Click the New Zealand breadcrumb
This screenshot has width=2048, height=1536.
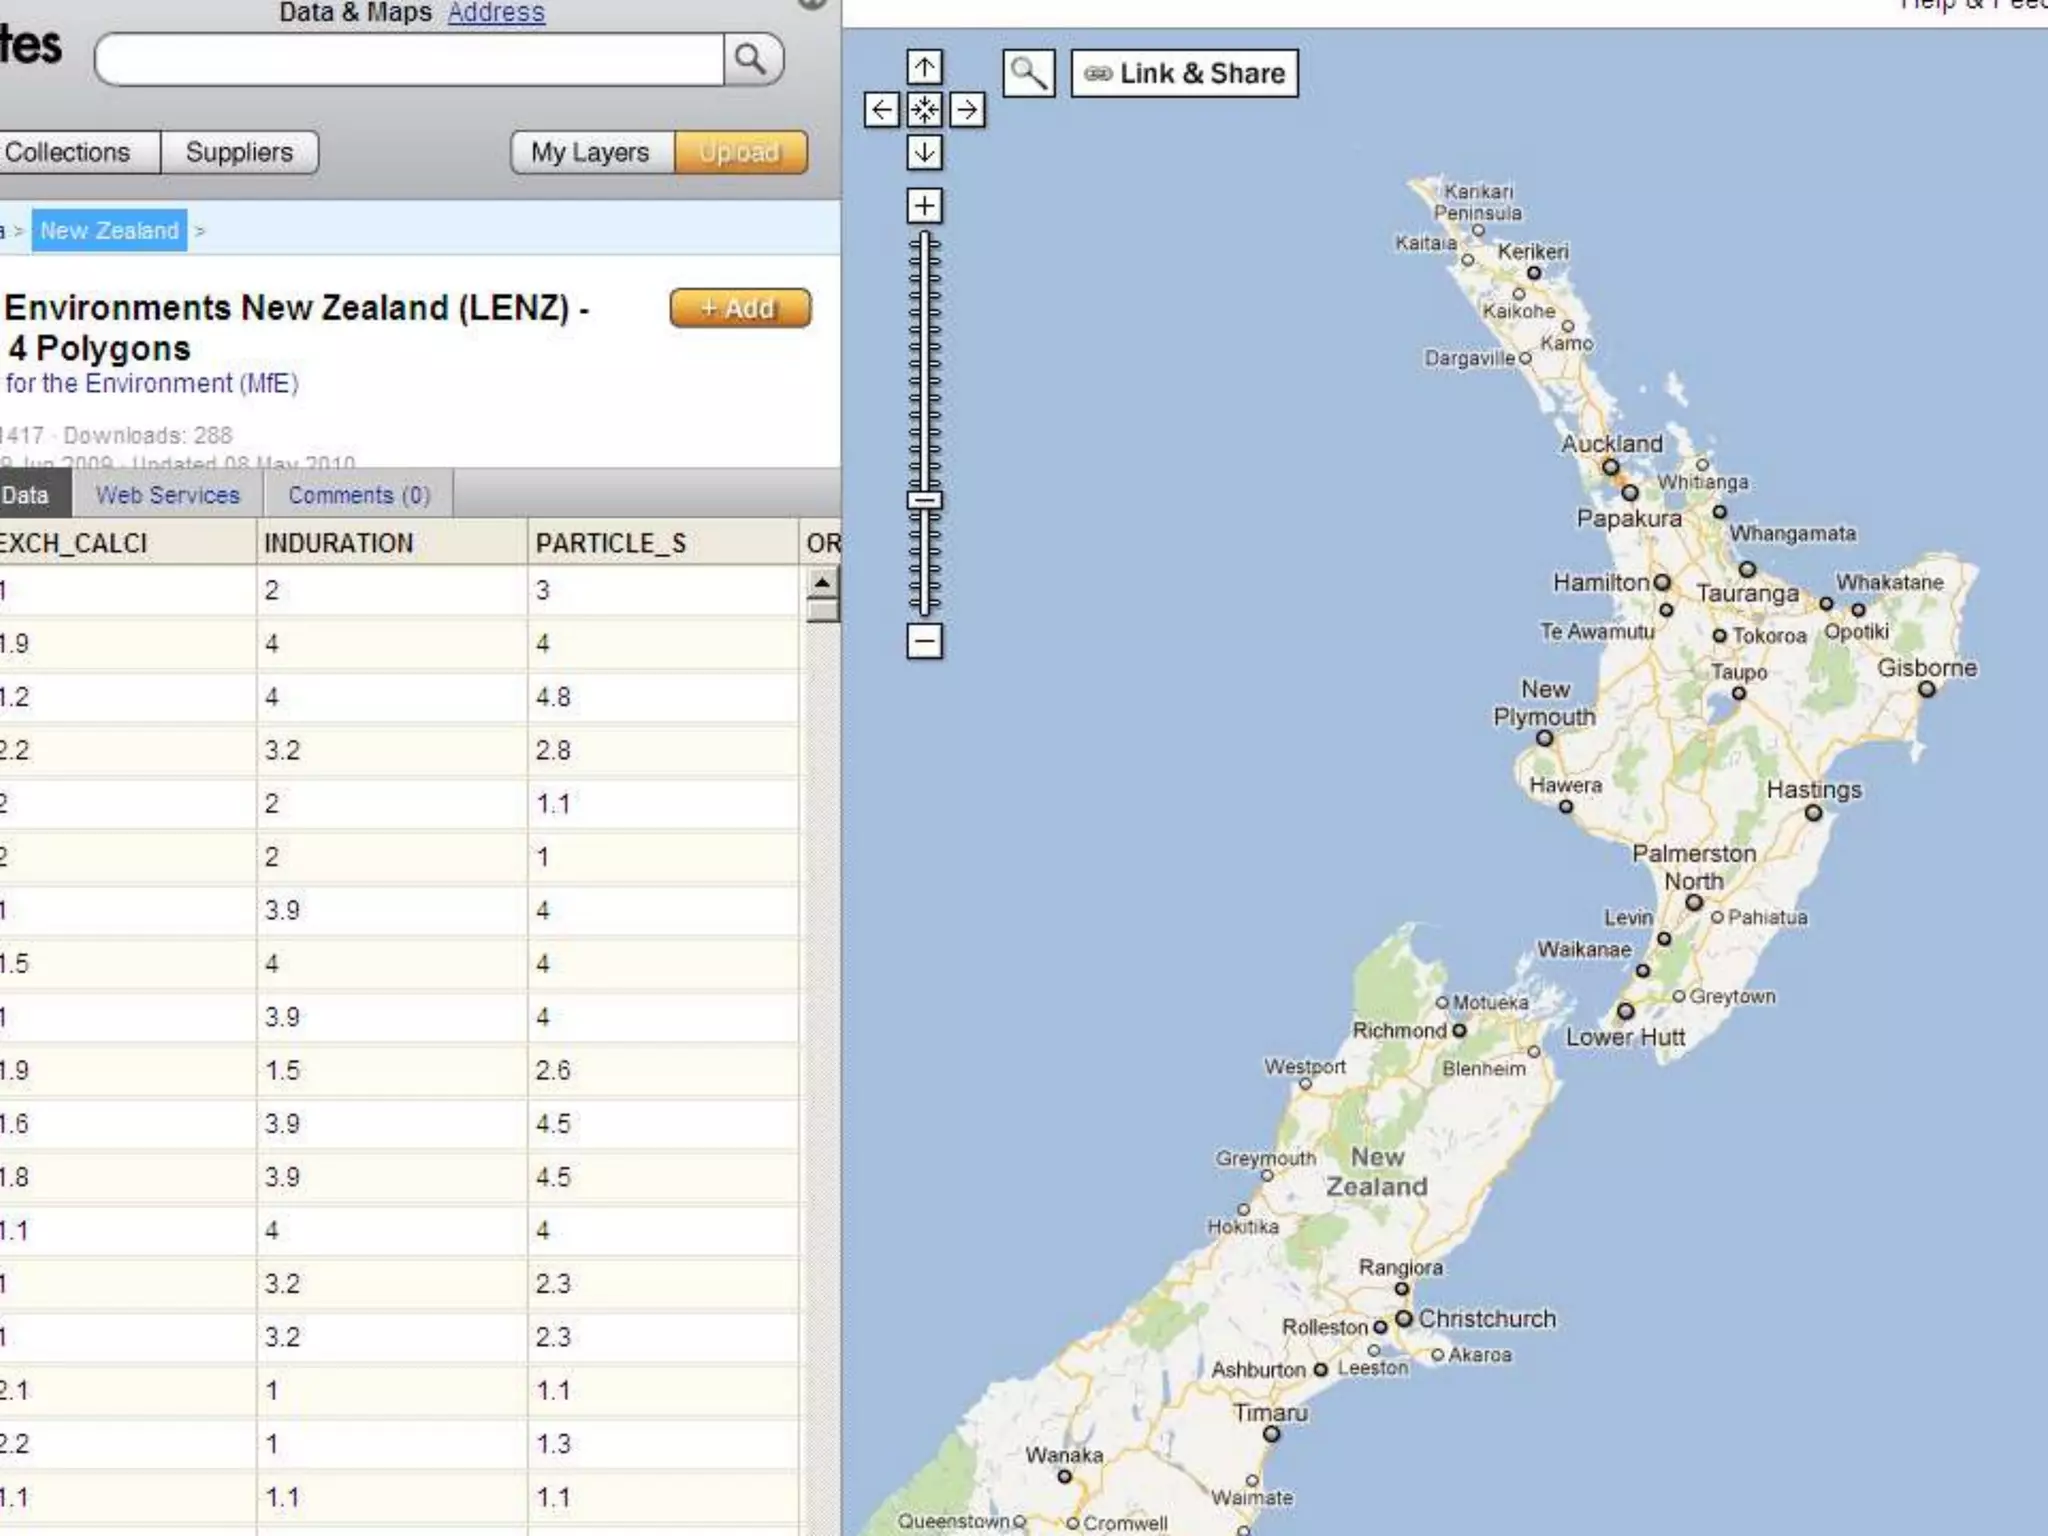click(109, 231)
